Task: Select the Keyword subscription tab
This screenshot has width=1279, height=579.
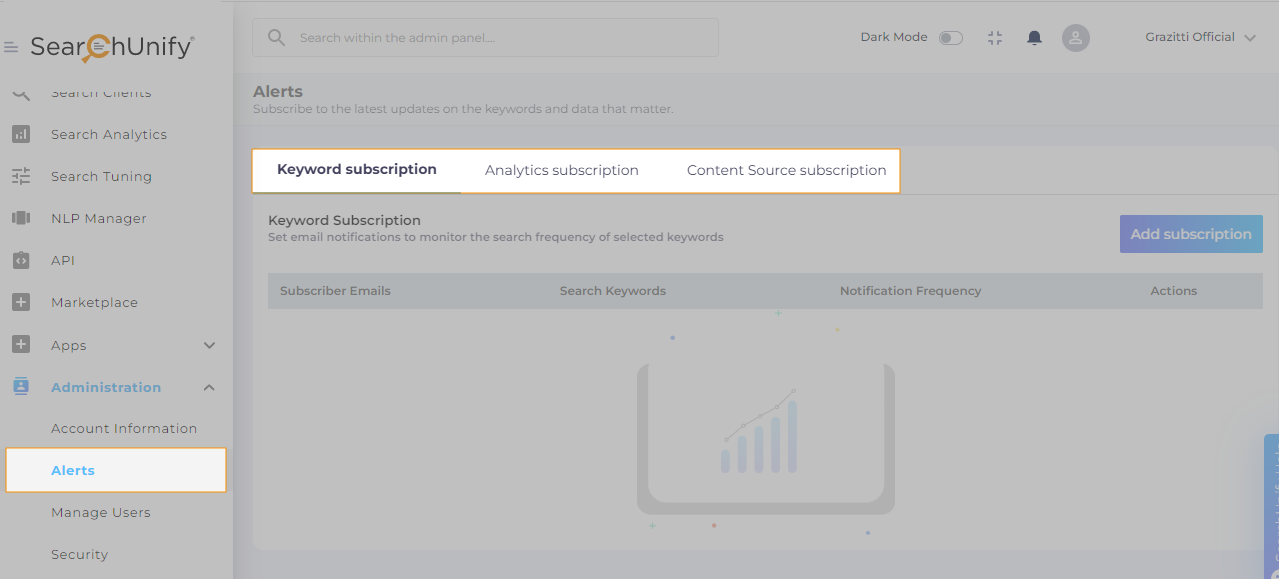Action: coord(357,170)
